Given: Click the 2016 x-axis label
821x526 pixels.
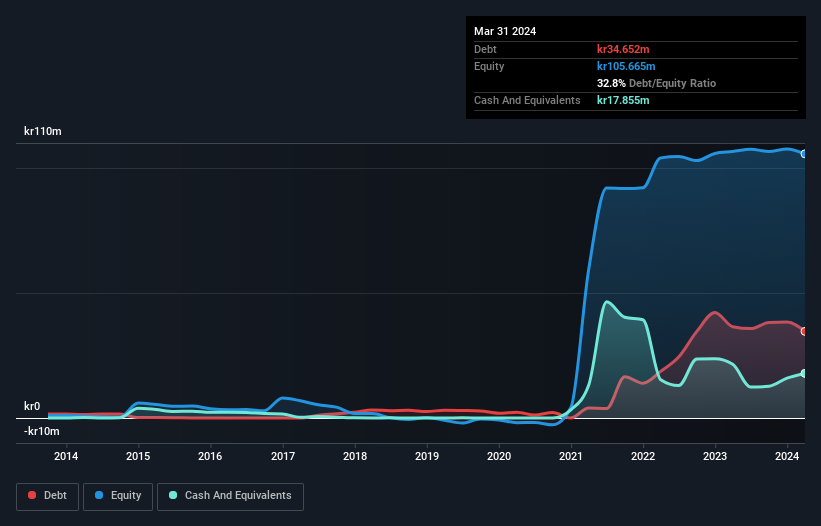Looking at the screenshot, I should click(210, 456).
